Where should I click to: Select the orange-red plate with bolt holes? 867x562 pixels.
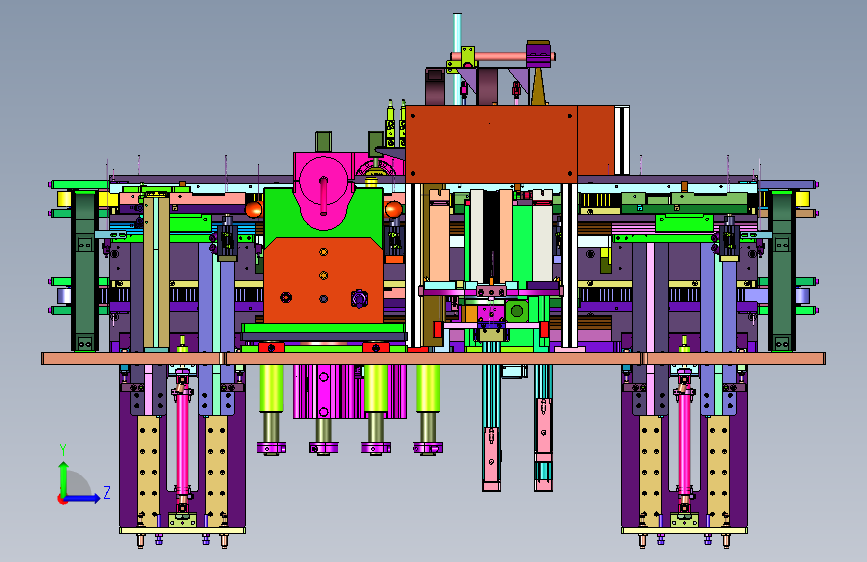[x=323, y=280]
